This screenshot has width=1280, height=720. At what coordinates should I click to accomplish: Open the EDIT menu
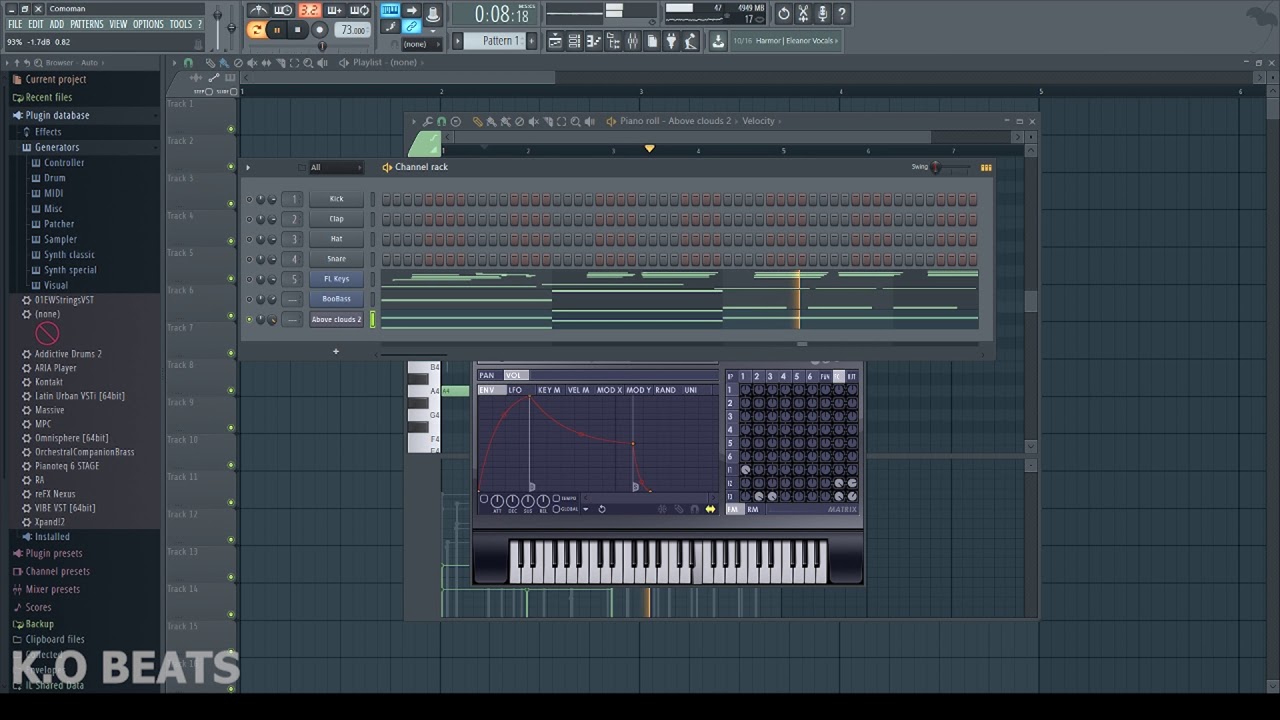point(36,24)
